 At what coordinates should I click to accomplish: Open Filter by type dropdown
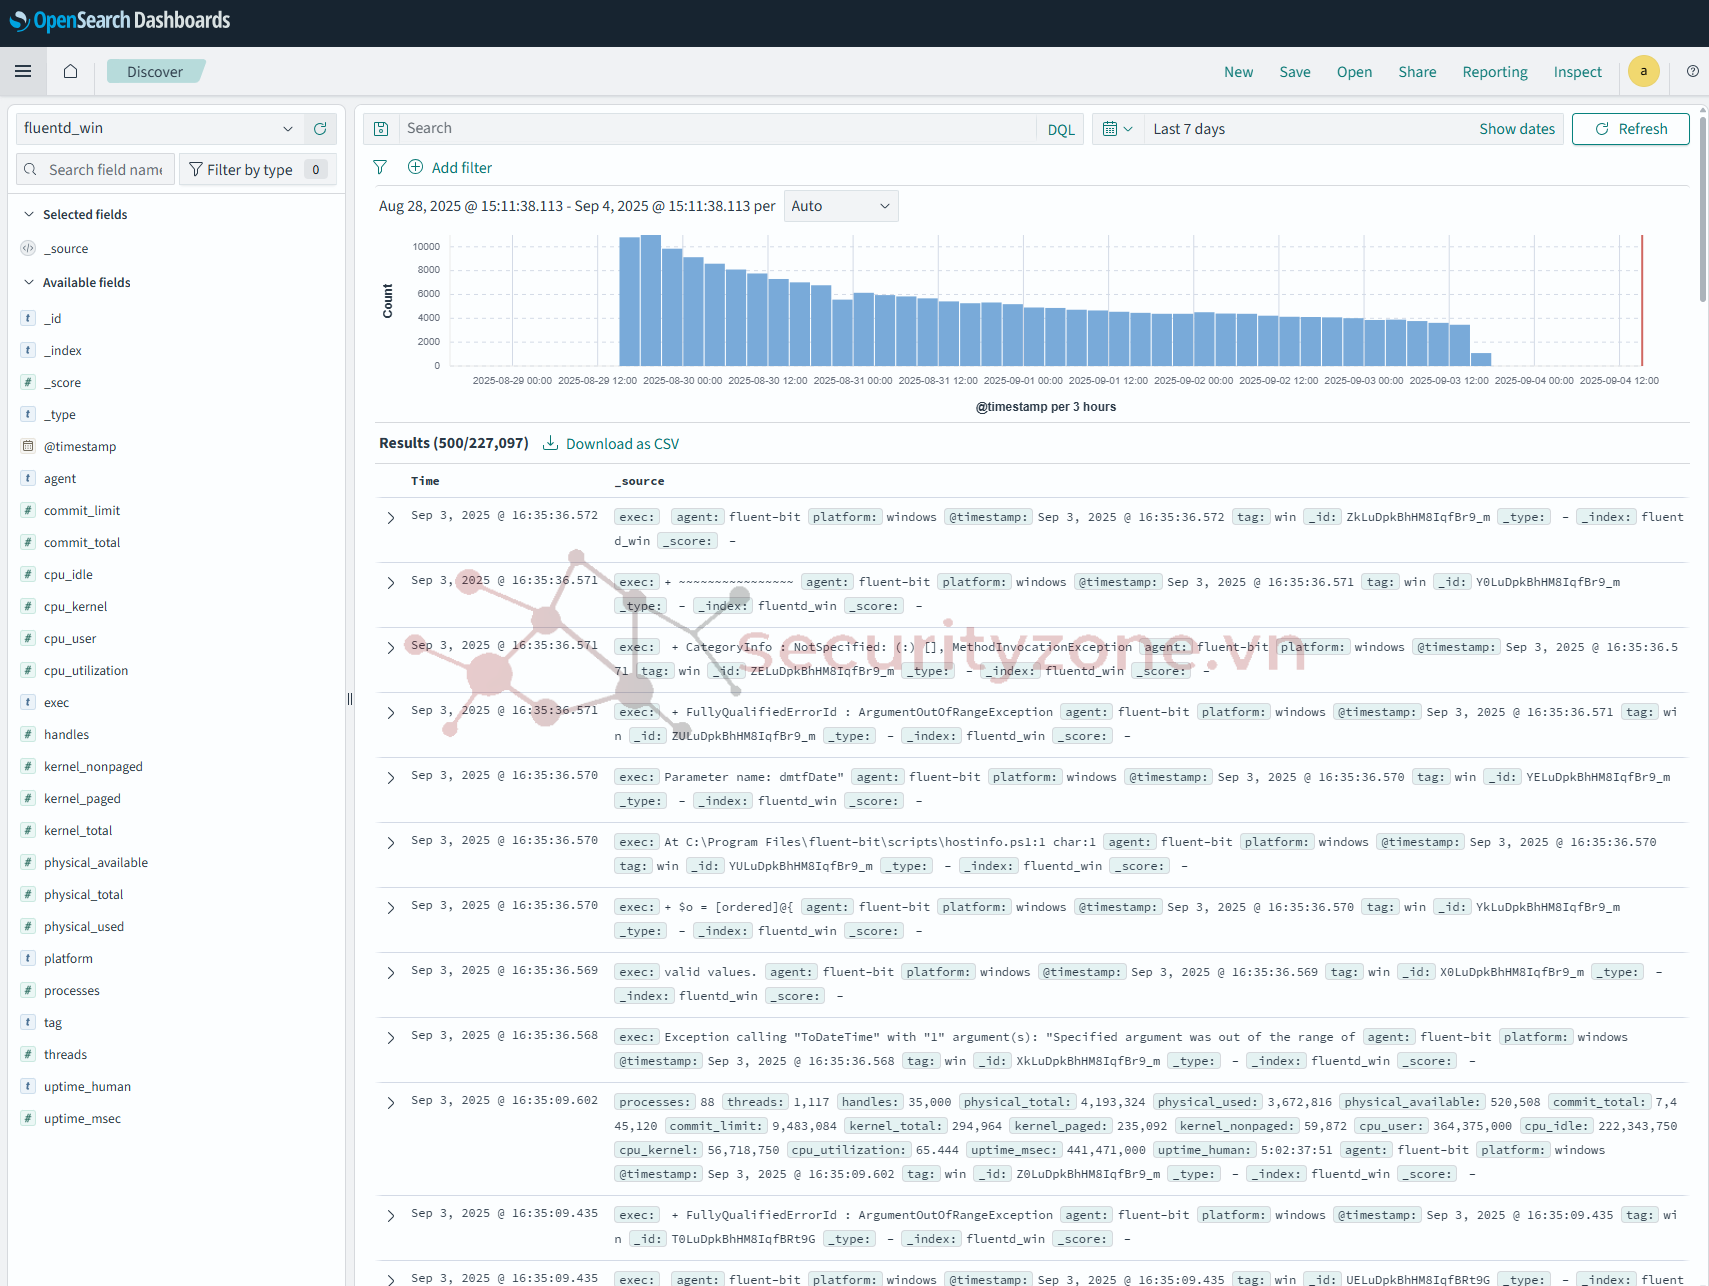(x=257, y=169)
